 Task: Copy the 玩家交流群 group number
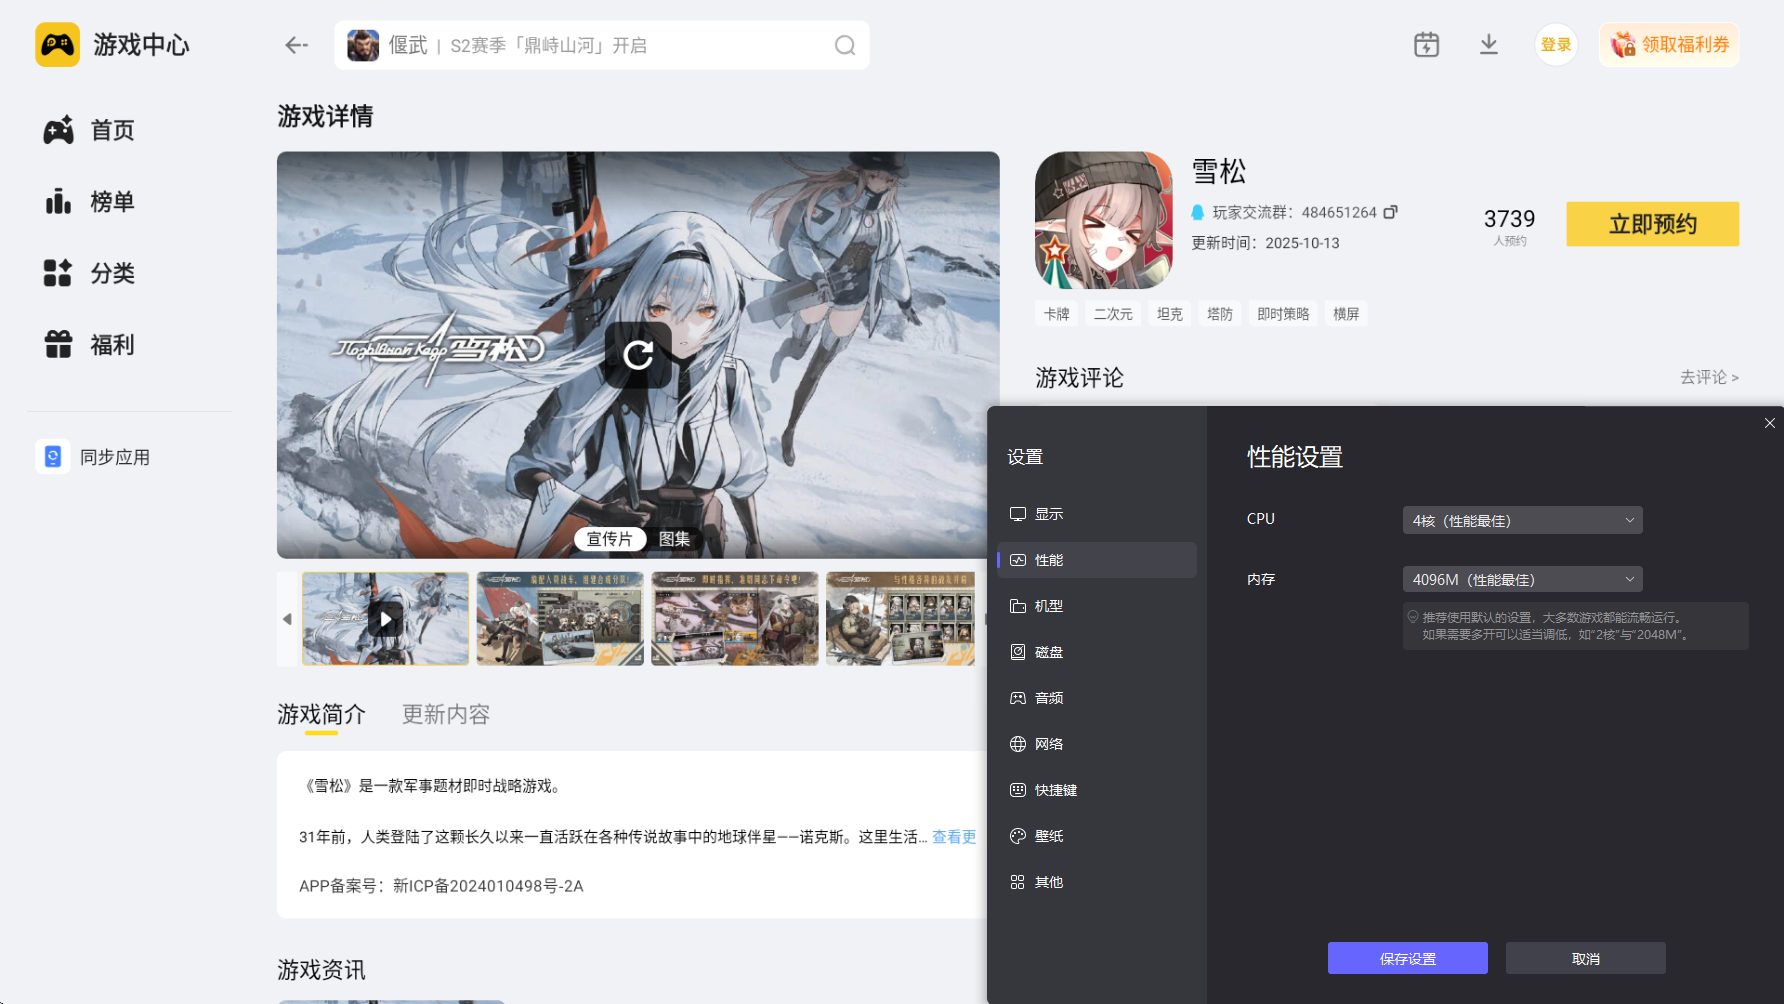pyautogui.click(x=1392, y=212)
